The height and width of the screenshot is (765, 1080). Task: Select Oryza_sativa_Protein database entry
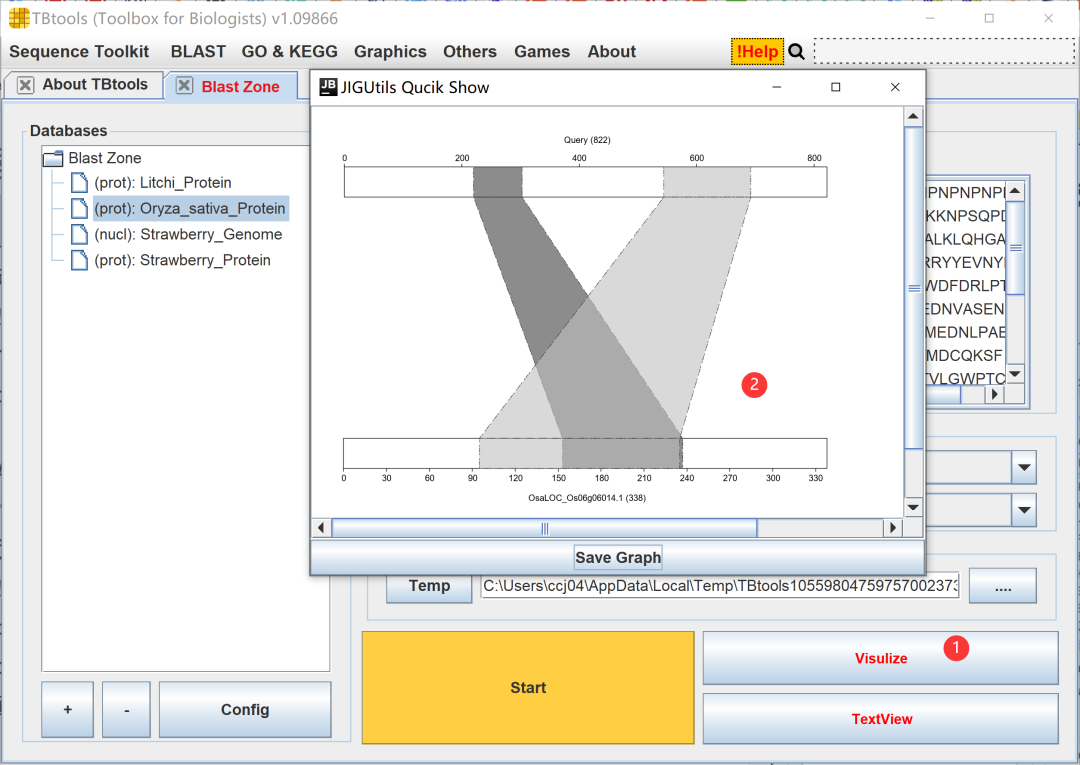[190, 209]
